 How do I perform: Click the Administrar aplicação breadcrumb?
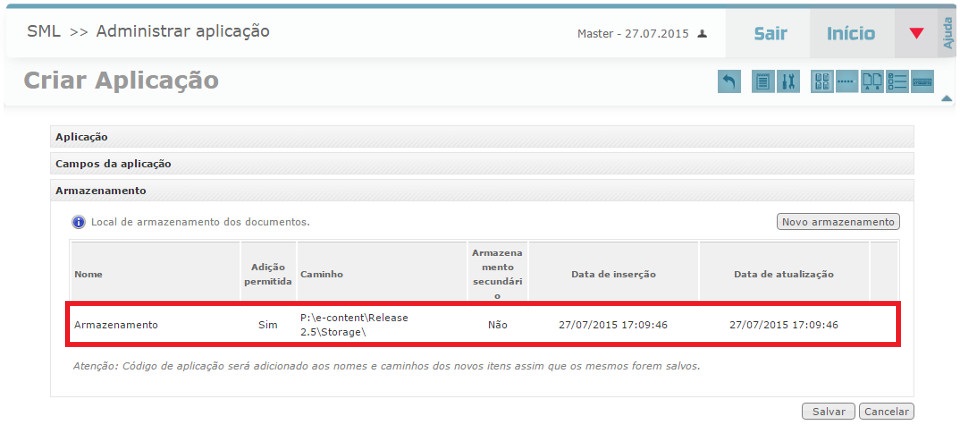[x=182, y=31]
